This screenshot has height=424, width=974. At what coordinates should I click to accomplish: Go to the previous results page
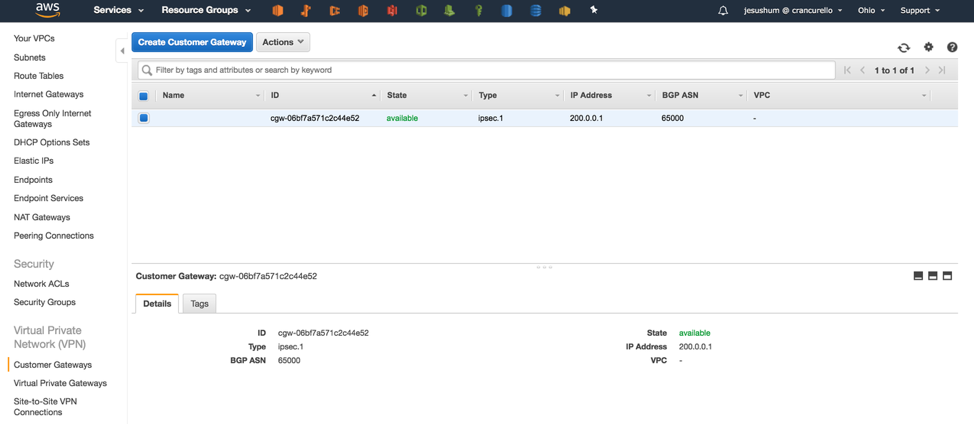tap(862, 70)
